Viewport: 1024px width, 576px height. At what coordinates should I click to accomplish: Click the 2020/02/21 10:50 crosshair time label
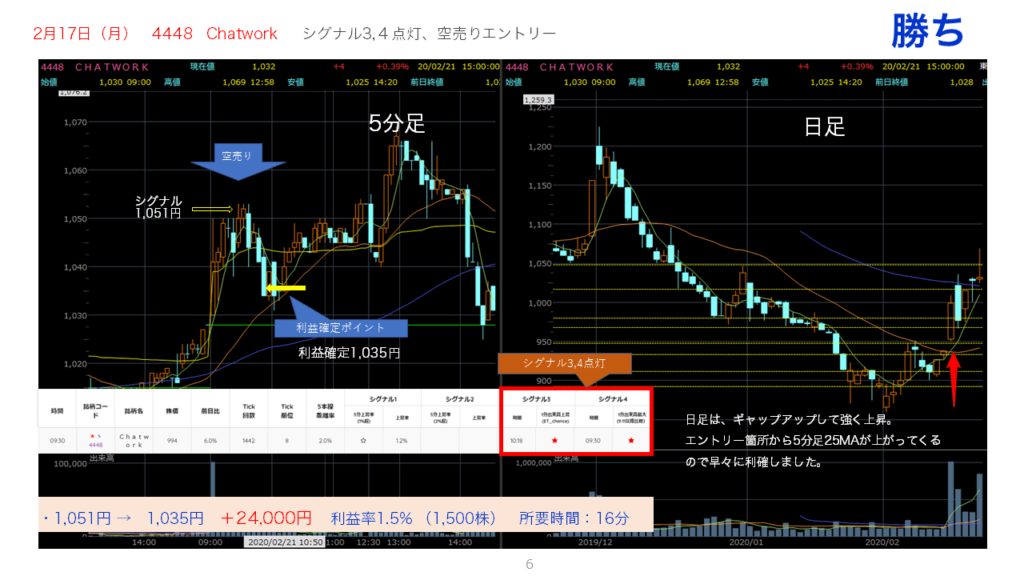pyautogui.click(x=284, y=542)
